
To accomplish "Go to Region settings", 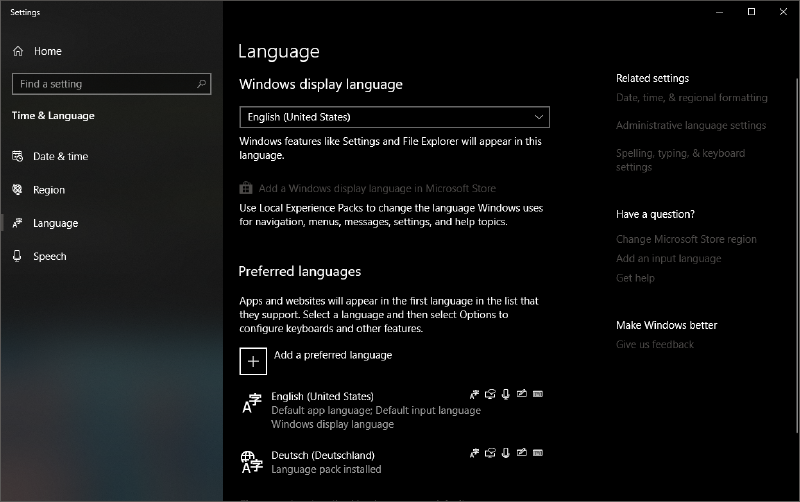I will pyautogui.click(x=49, y=190).
